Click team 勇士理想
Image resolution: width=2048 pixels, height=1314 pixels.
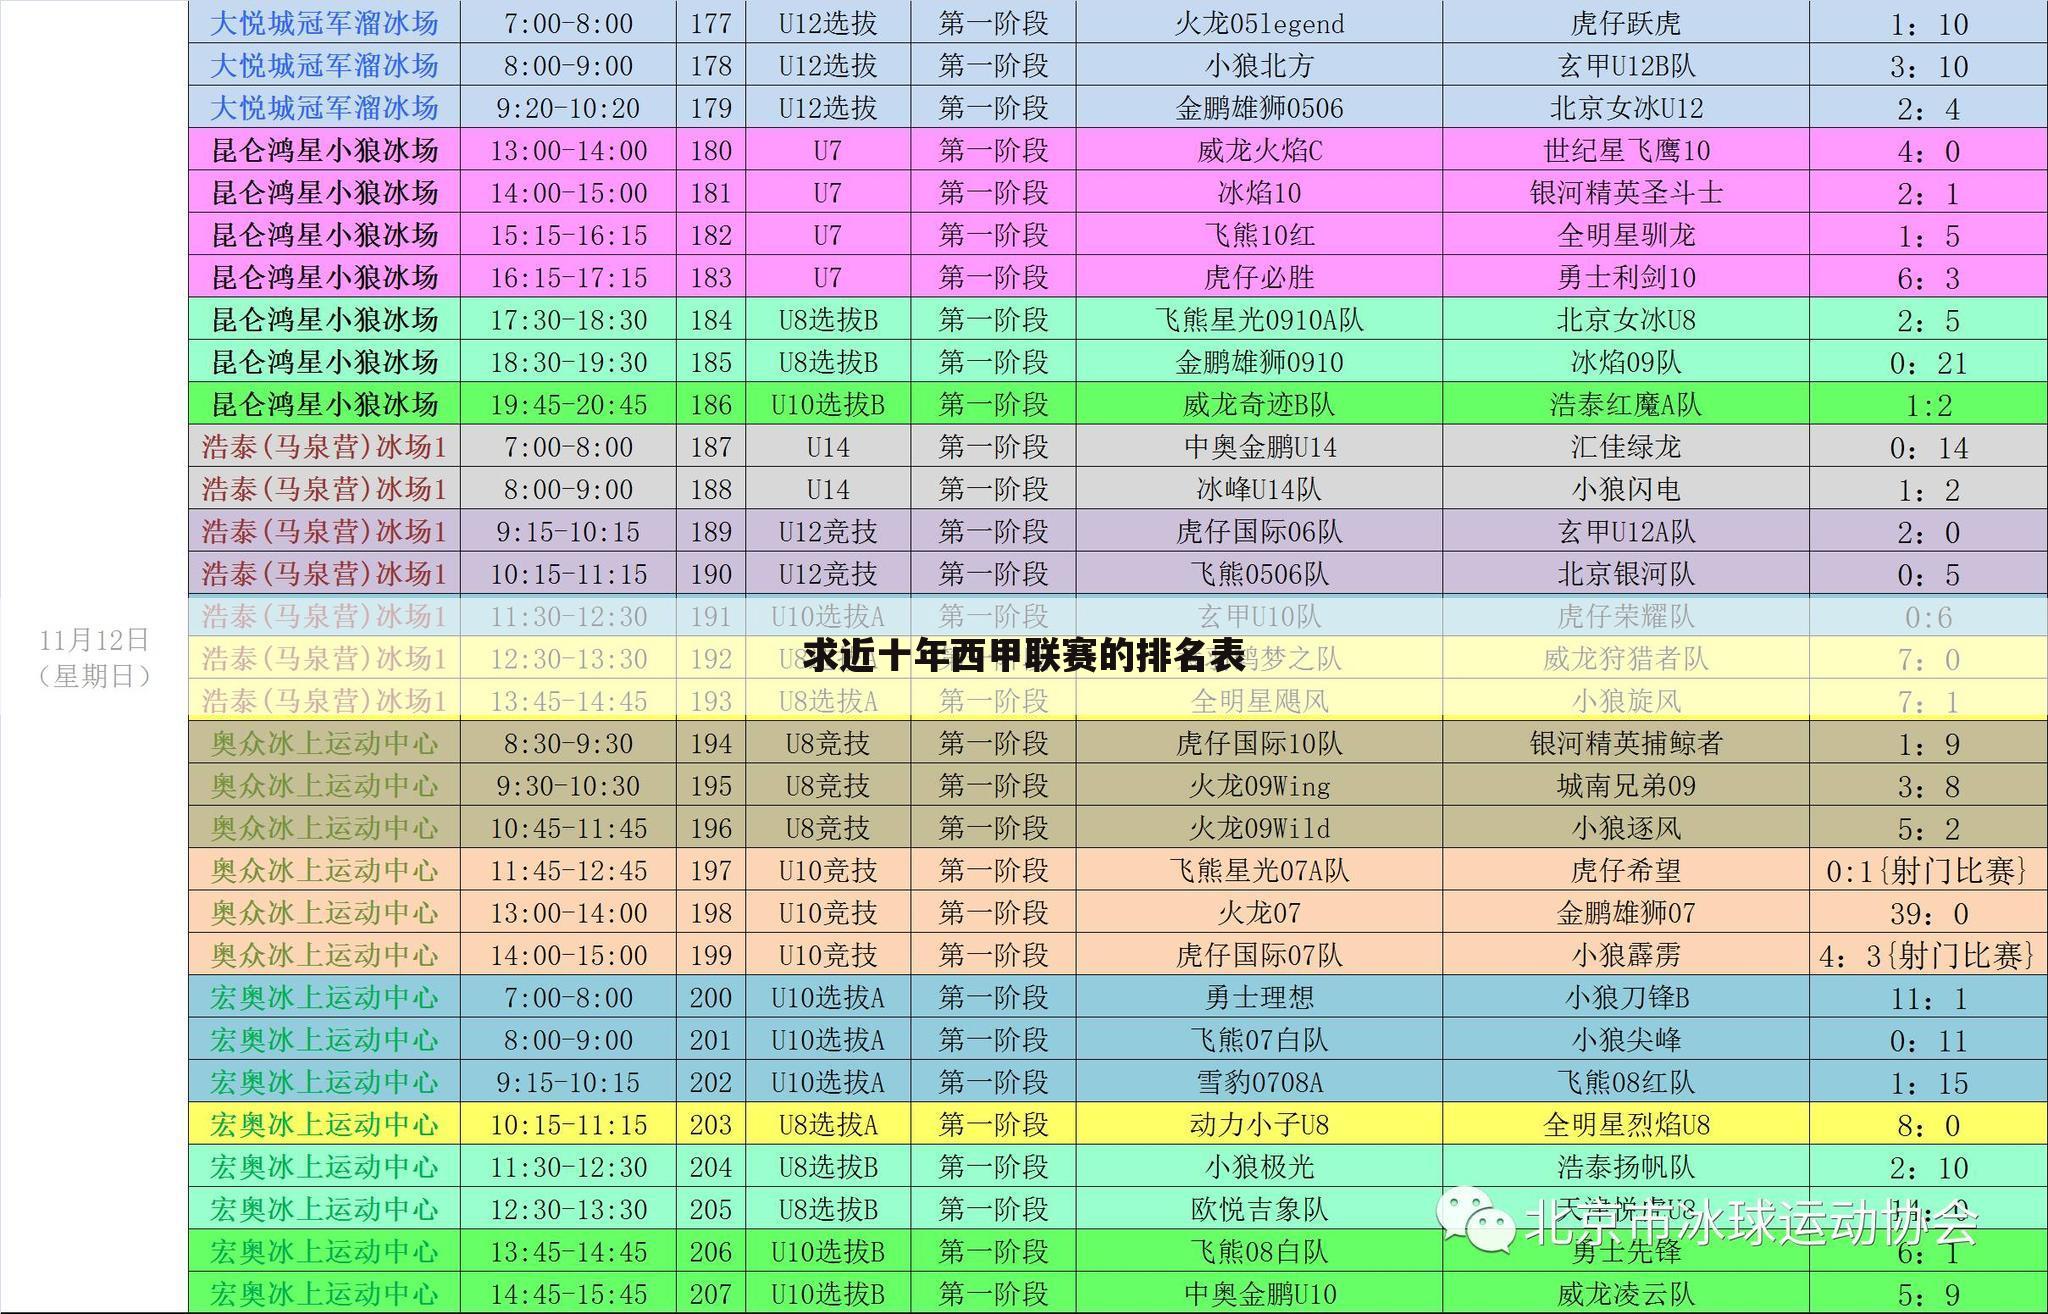coord(1259,998)
